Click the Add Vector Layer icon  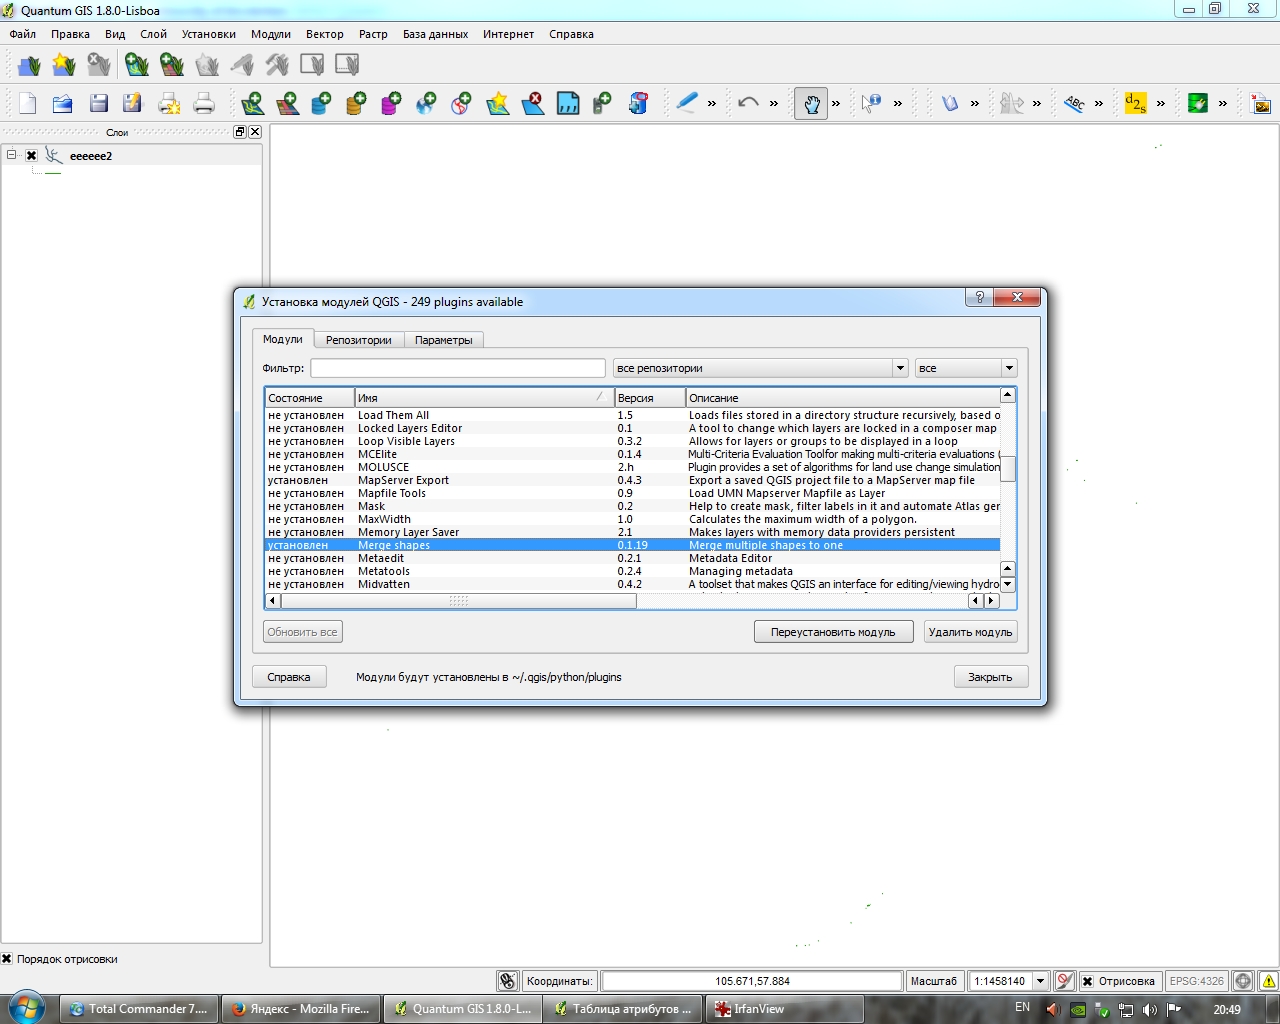pos(252,103)
